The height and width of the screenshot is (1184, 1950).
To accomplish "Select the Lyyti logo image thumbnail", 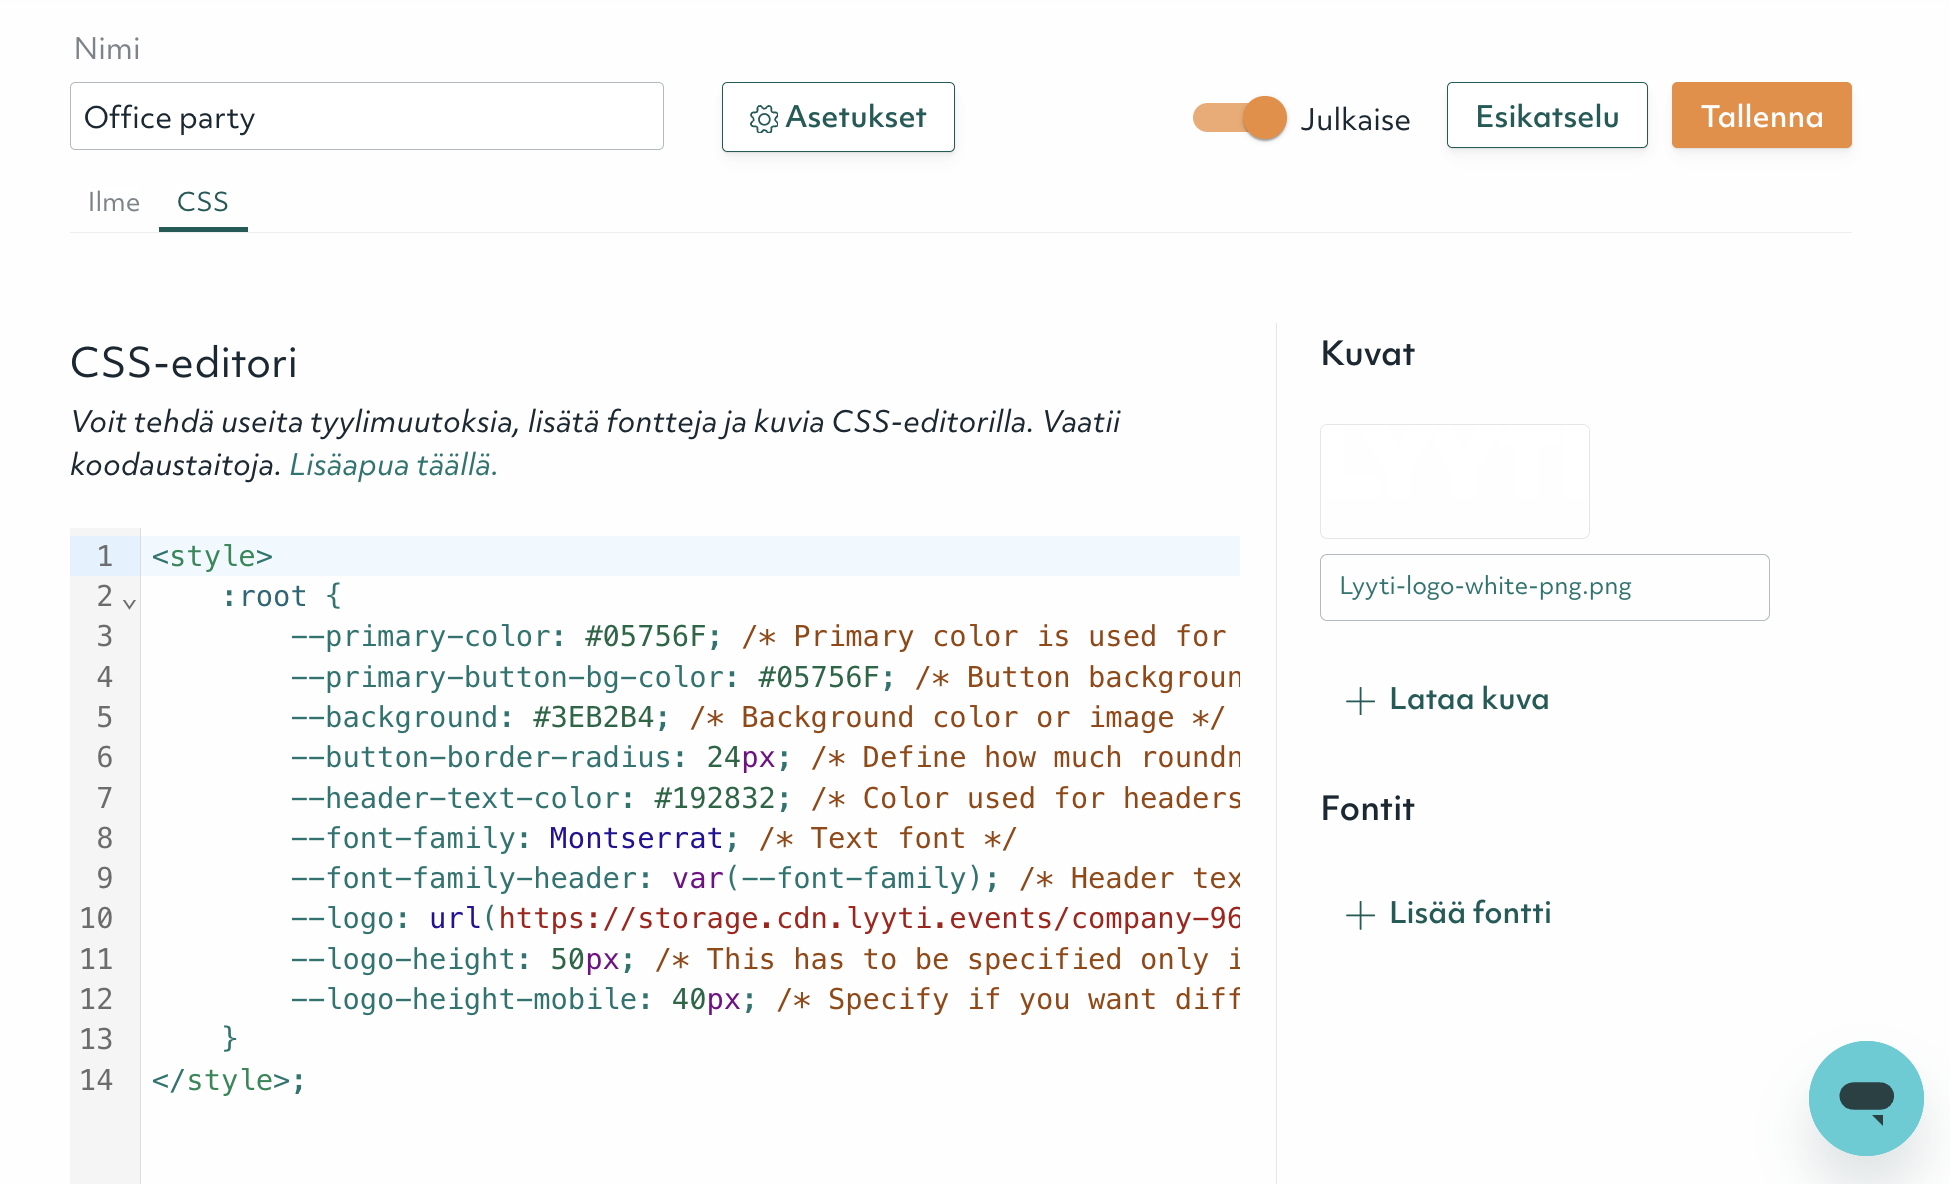I will tap(1454, 481).
